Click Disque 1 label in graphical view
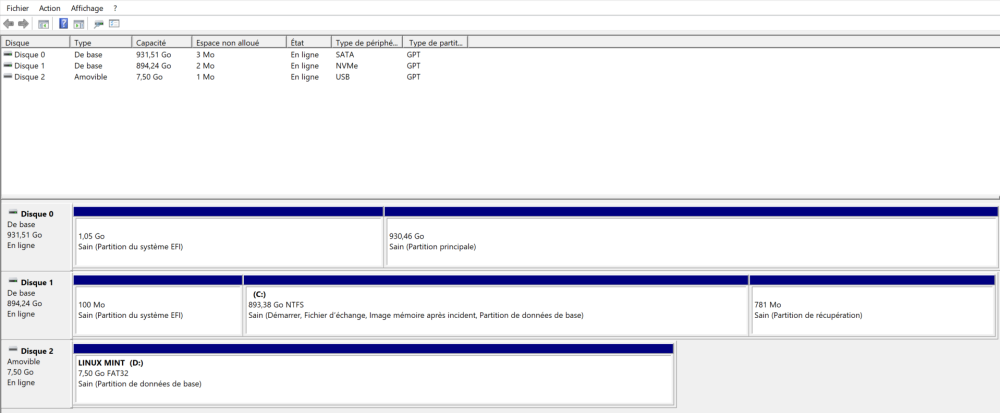Image resolution: width=1000 pixels, height=413 pixels. point(37,282)
